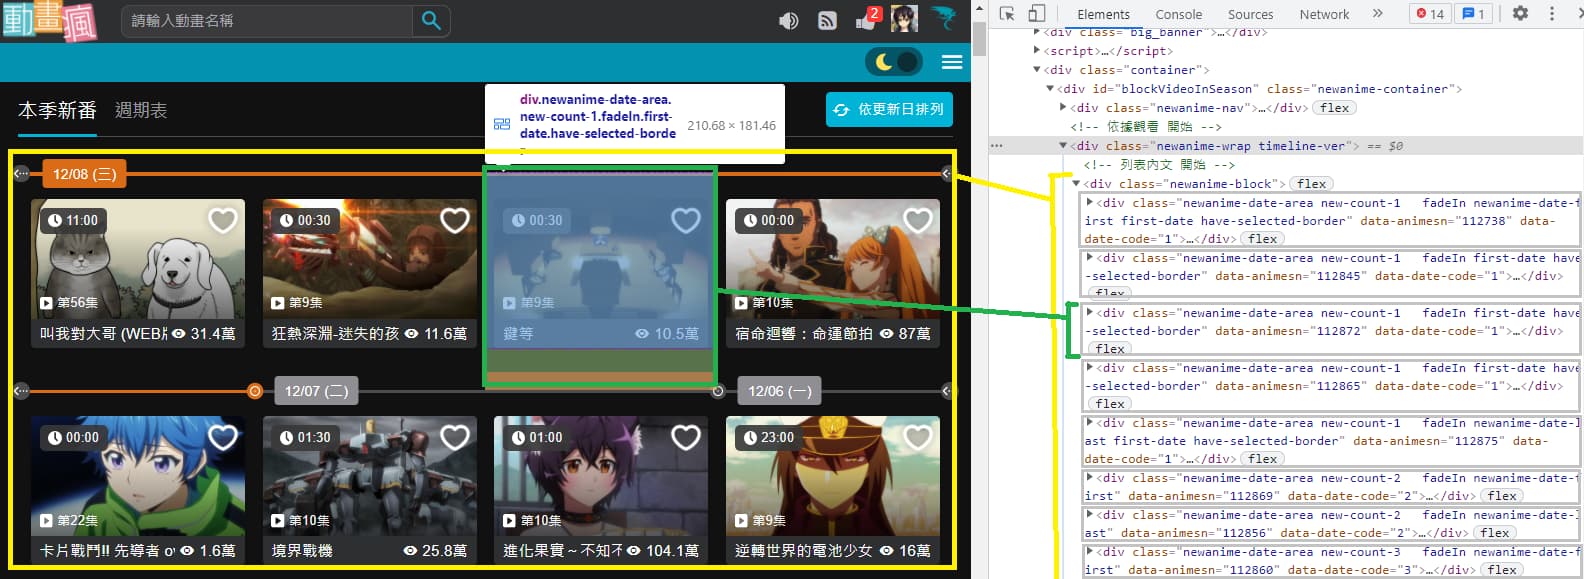This screenshot has height=579, width=1584.
Task: Open the announcements speaker icon
Action: [x=789, y=20]
